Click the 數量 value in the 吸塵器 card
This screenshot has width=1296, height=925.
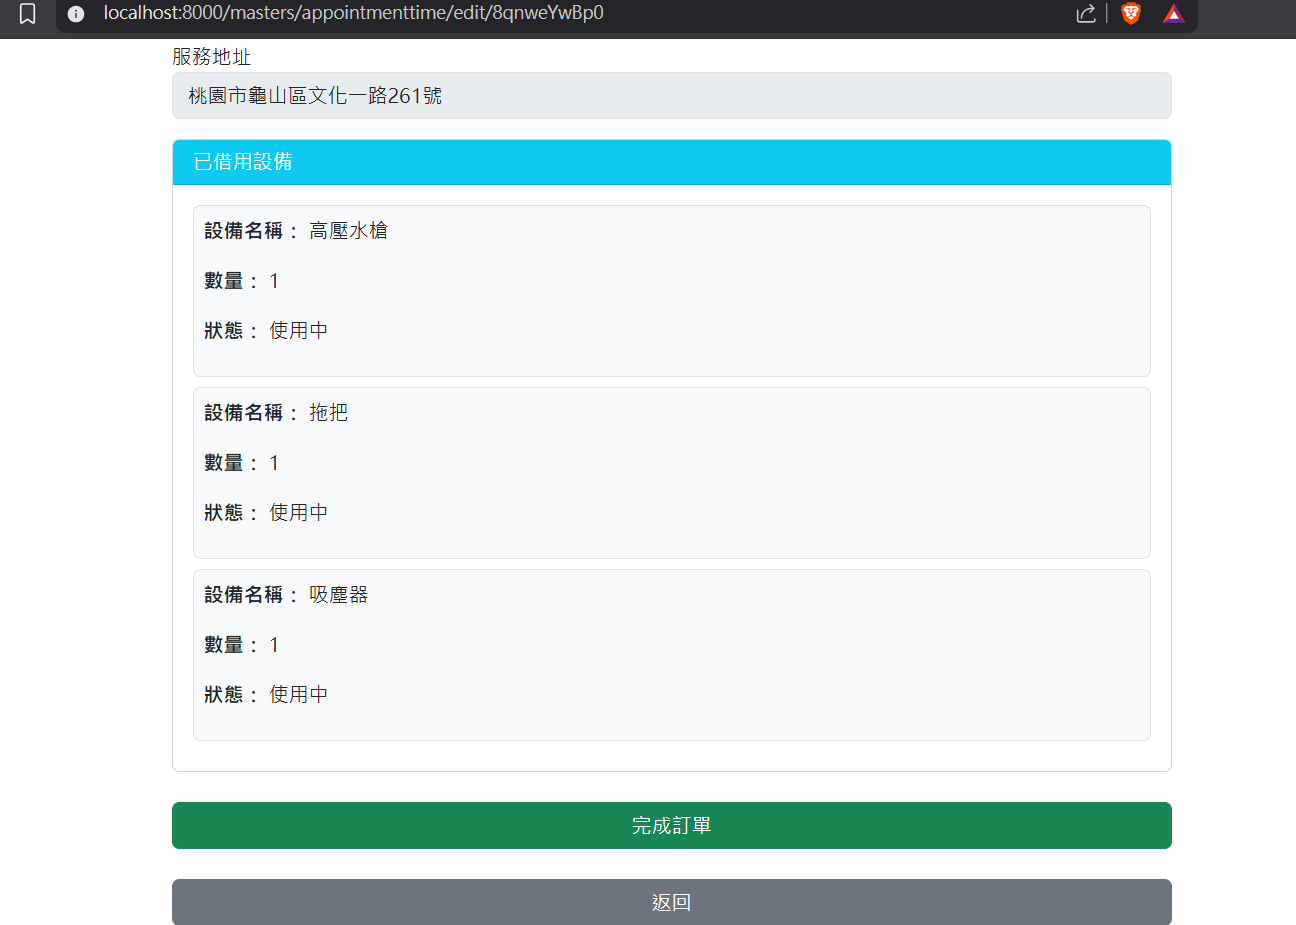click(x=274, y=645)
